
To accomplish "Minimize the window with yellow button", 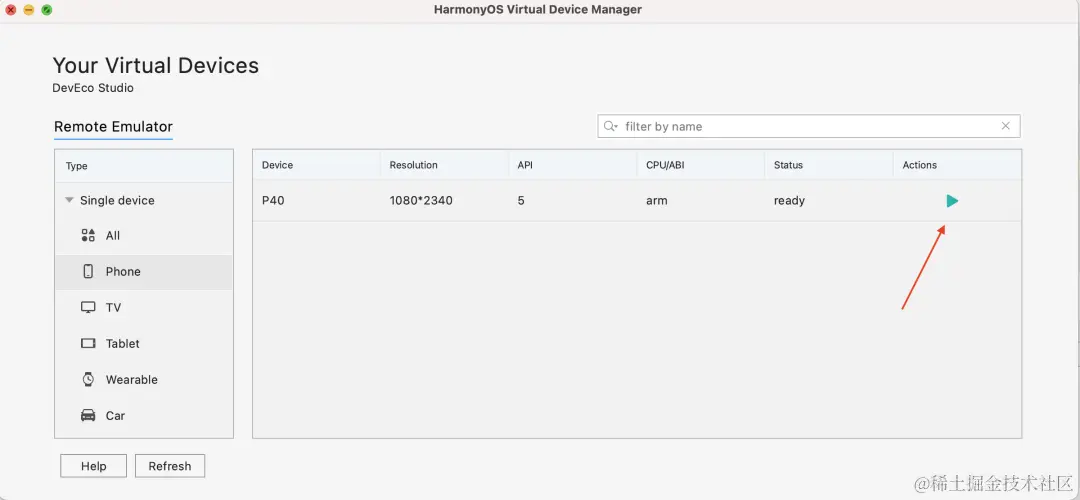I will click(28, 10).
